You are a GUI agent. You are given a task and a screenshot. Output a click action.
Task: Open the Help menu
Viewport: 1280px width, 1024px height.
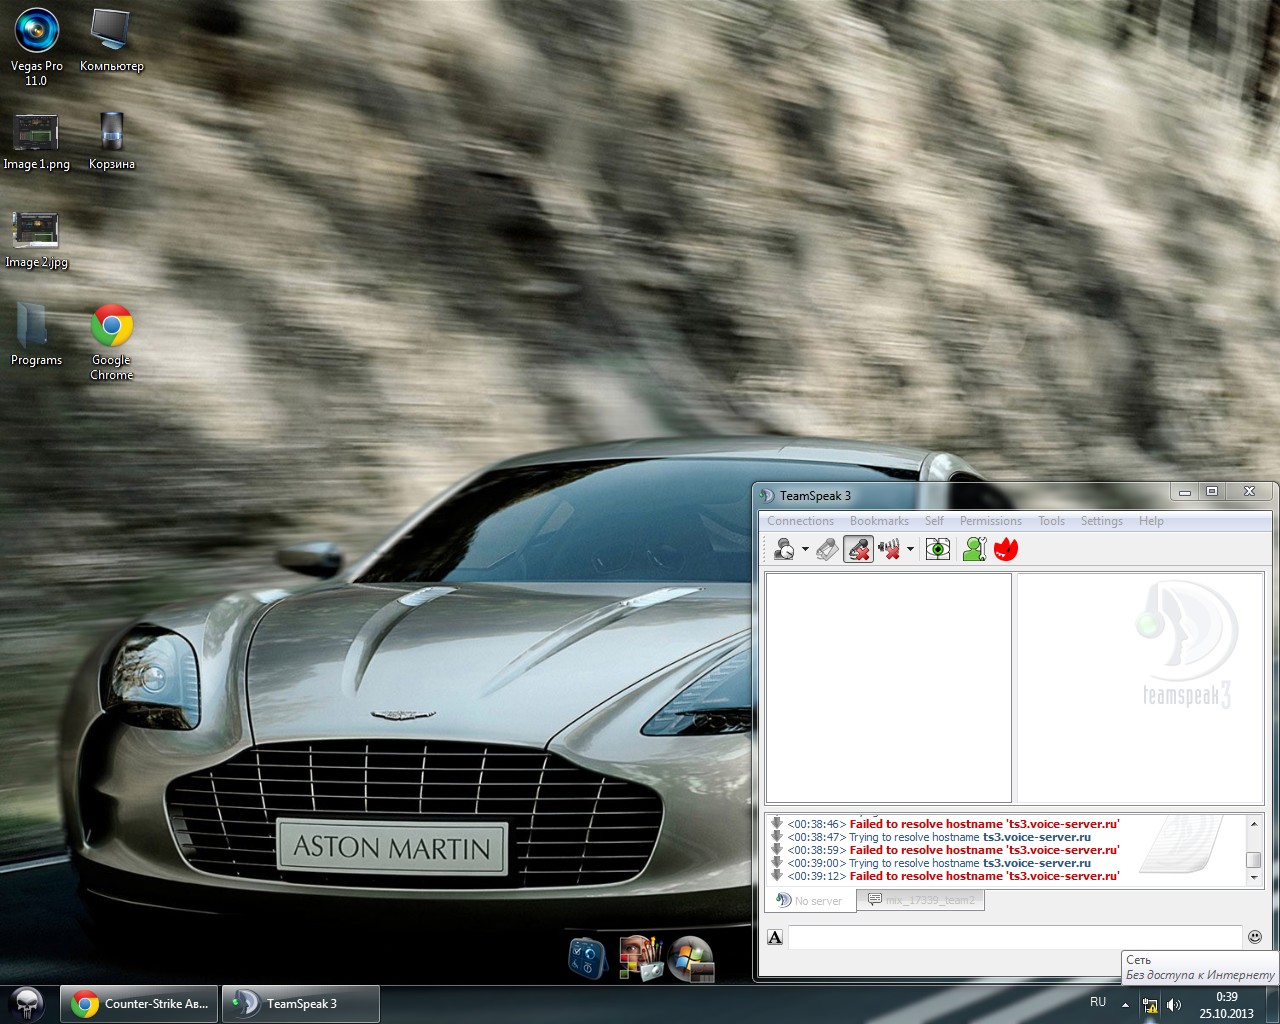pos(1151,521)
